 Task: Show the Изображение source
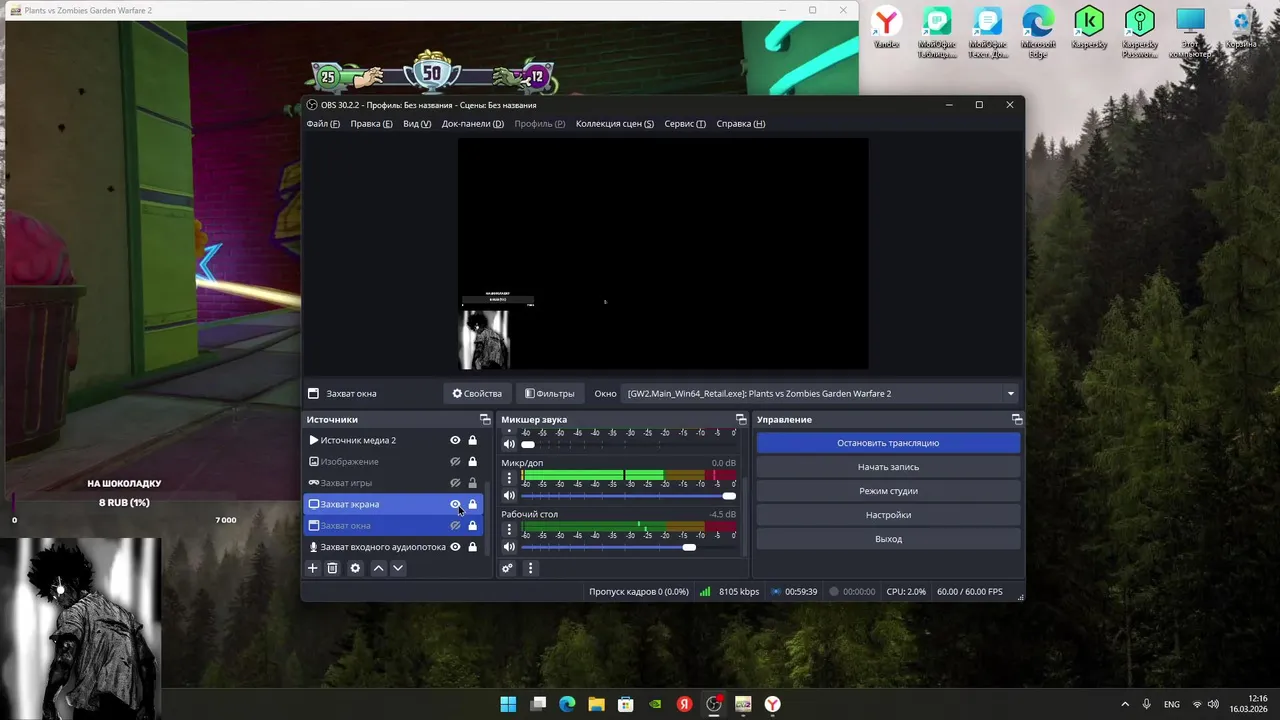tap(455, 462)
